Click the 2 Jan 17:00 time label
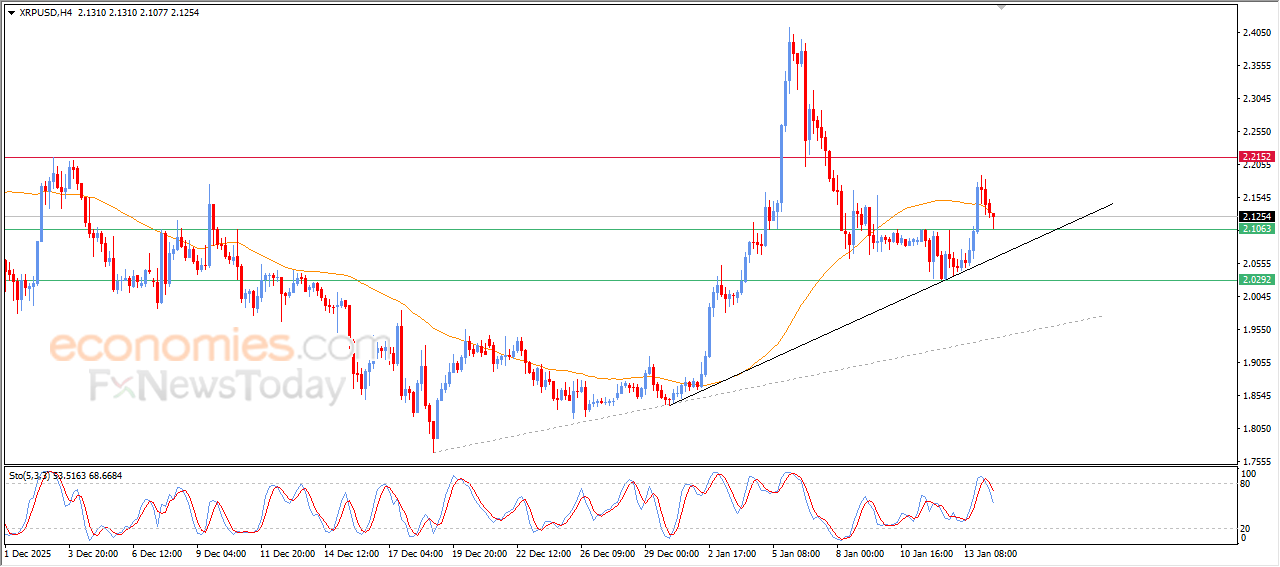This screenshot has width=1280, height=567. click(732, 553)
